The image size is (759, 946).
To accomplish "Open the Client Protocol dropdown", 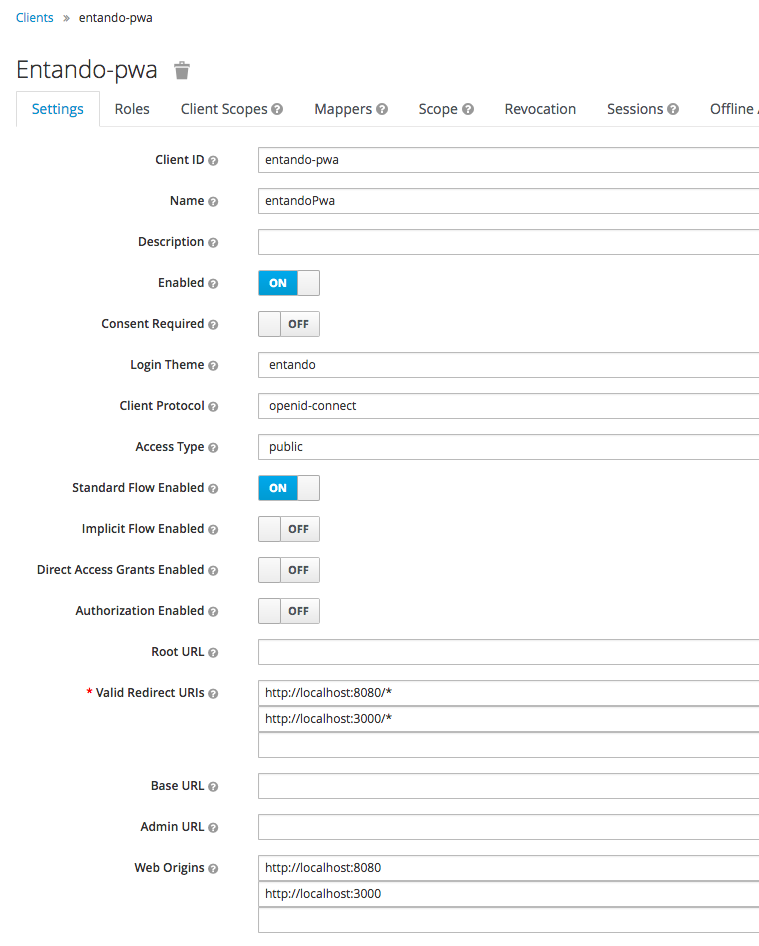I will coord(509,406).
